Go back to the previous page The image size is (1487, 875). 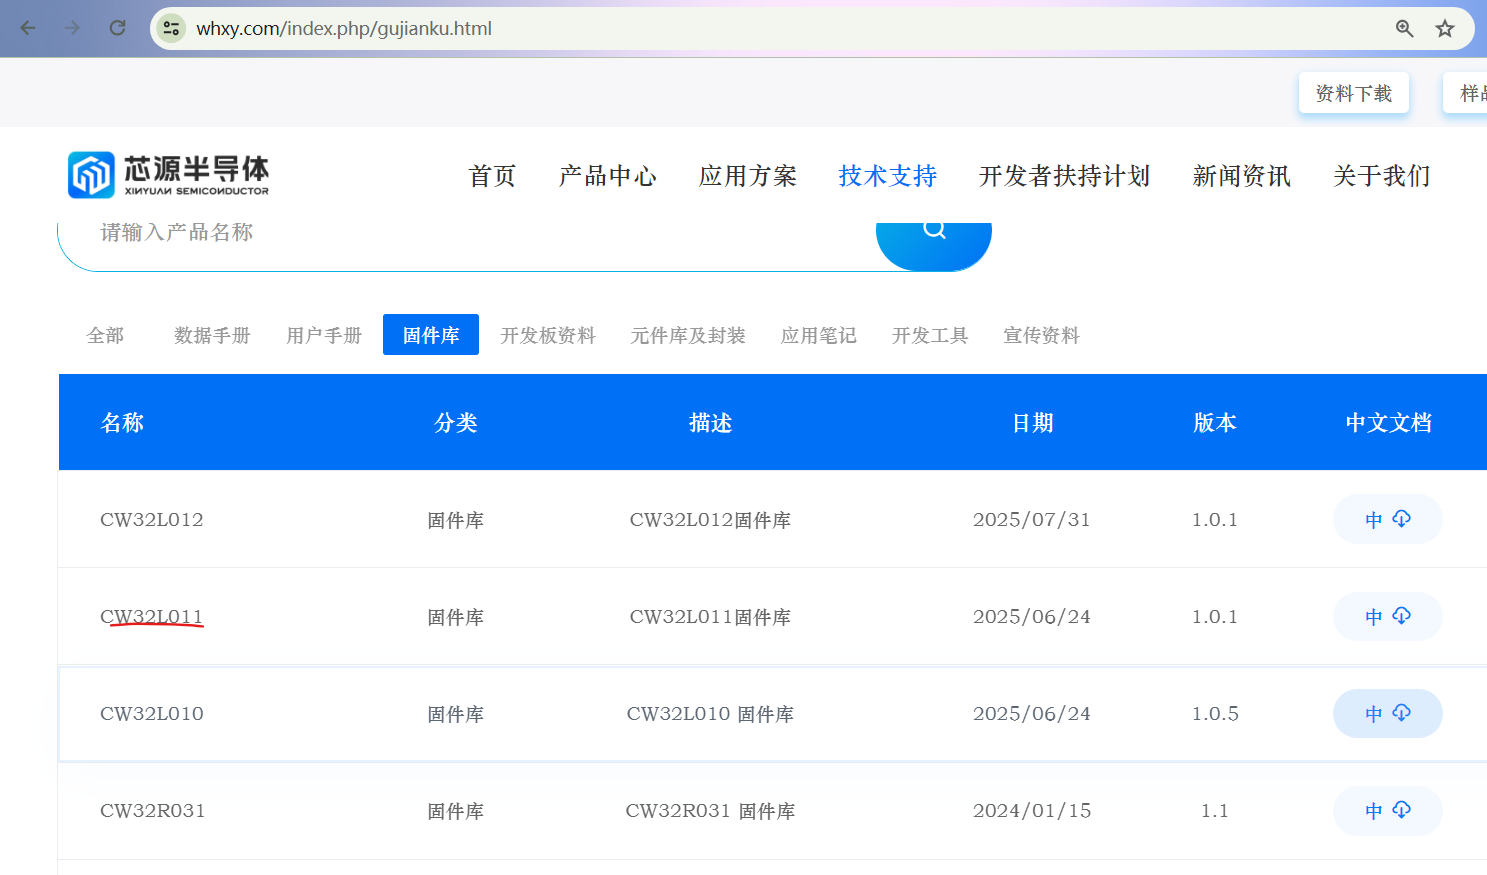pos(28,28)
